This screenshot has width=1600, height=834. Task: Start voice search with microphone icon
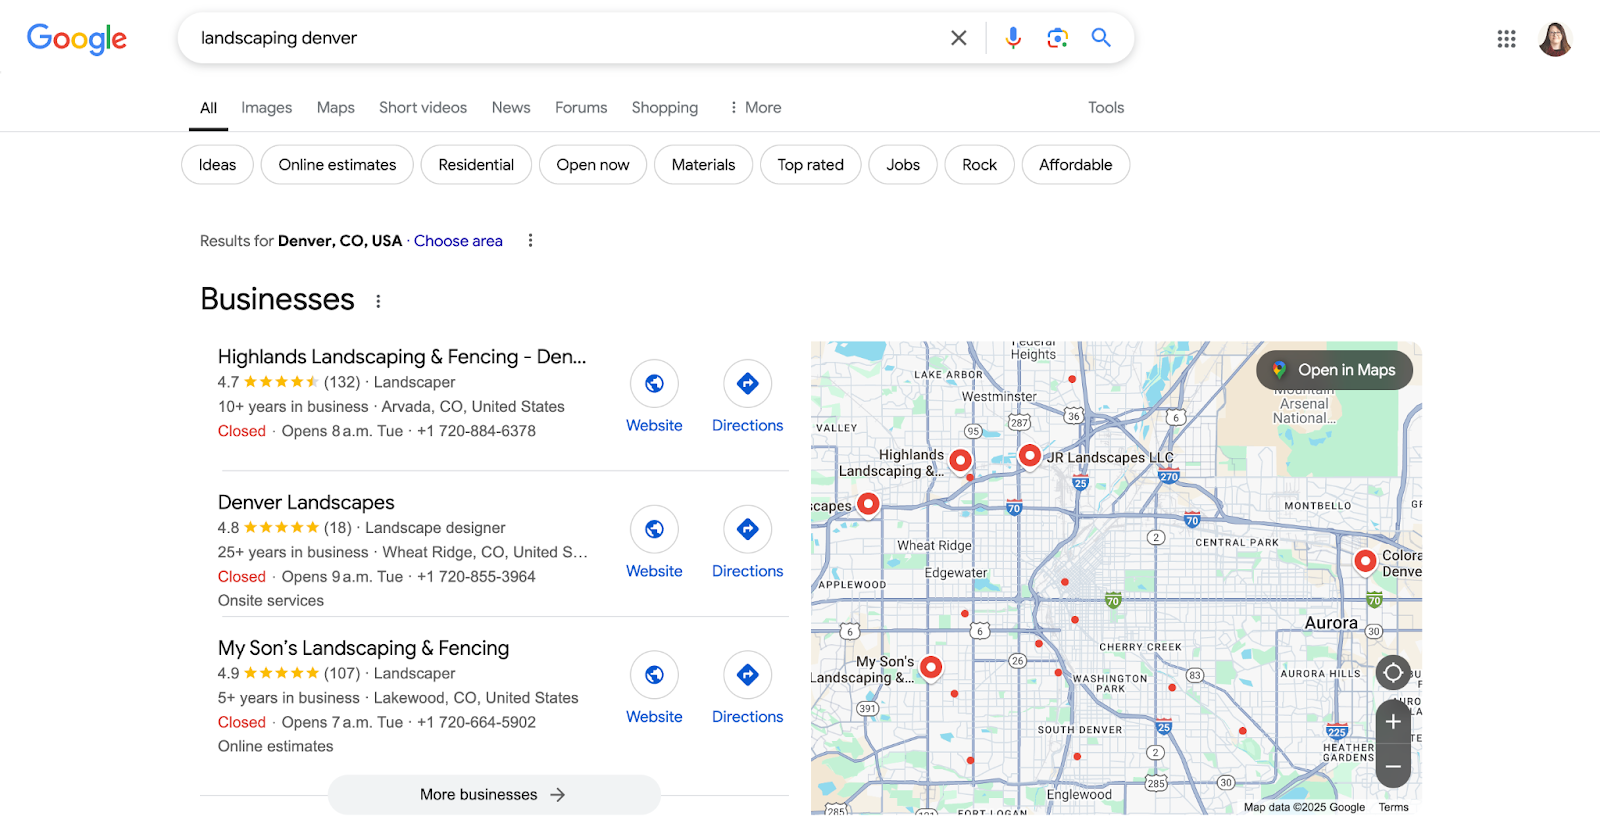coord(1013,38)
